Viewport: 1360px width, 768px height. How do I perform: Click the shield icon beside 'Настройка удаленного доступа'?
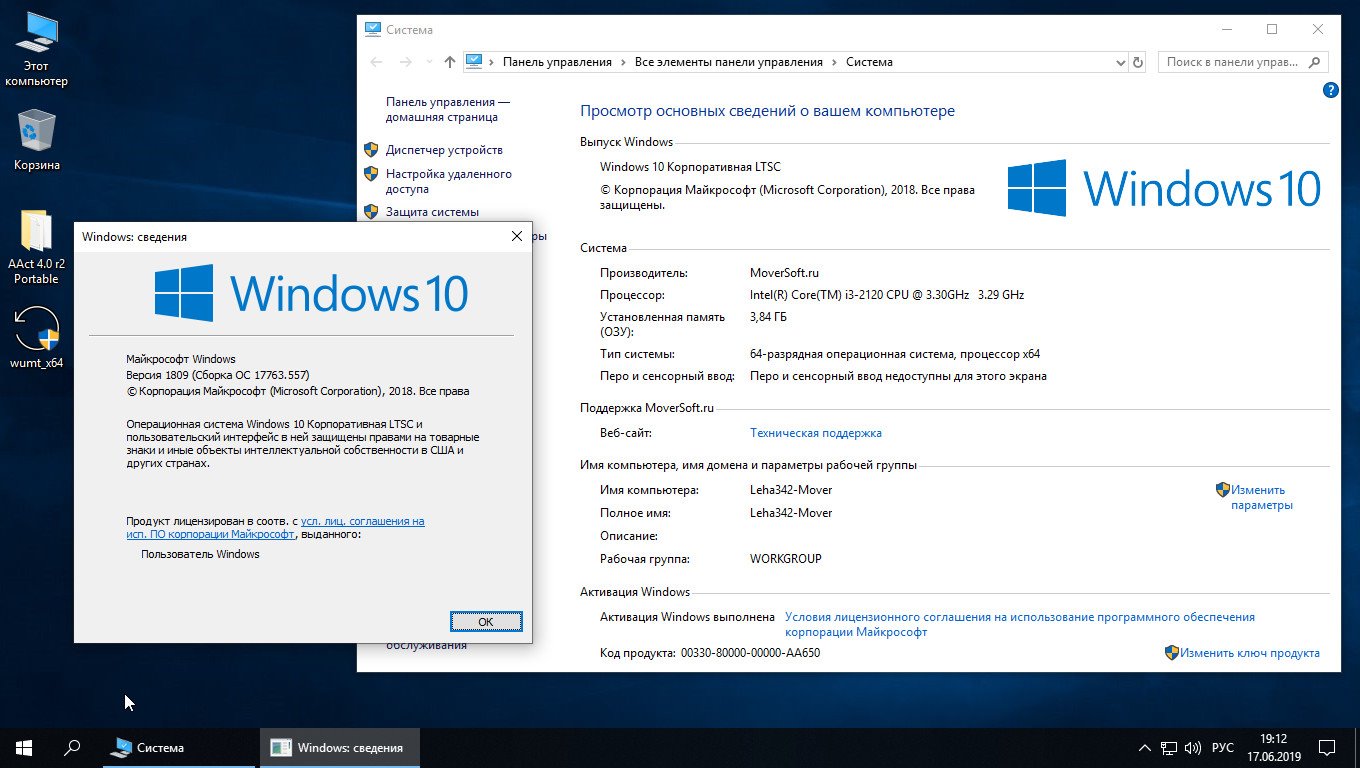point(371,174)
